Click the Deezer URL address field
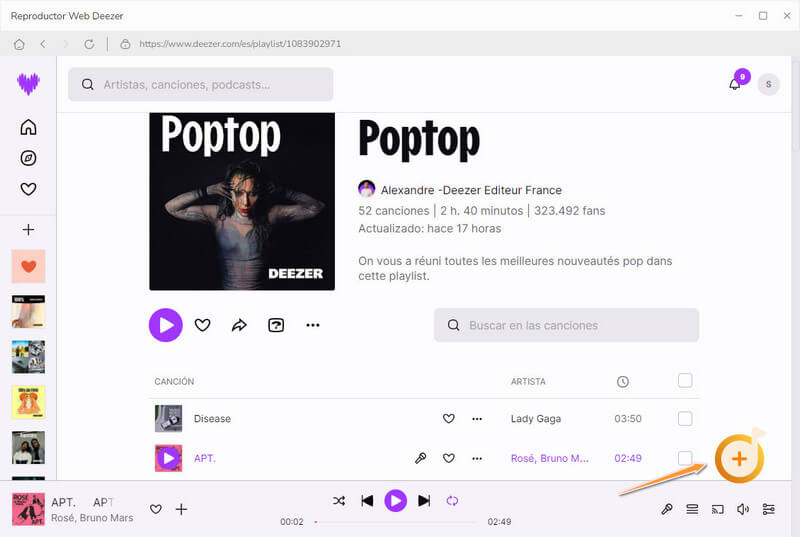The width and height of the screenshot is (800, 537). click(x=240, y=44)
